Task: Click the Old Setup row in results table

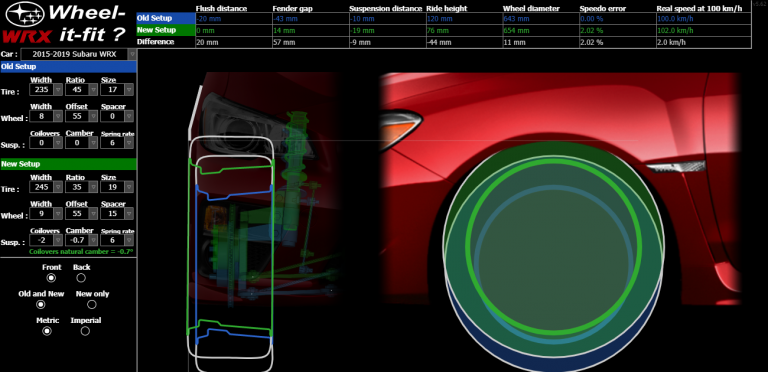Action: tap(444, 19)
